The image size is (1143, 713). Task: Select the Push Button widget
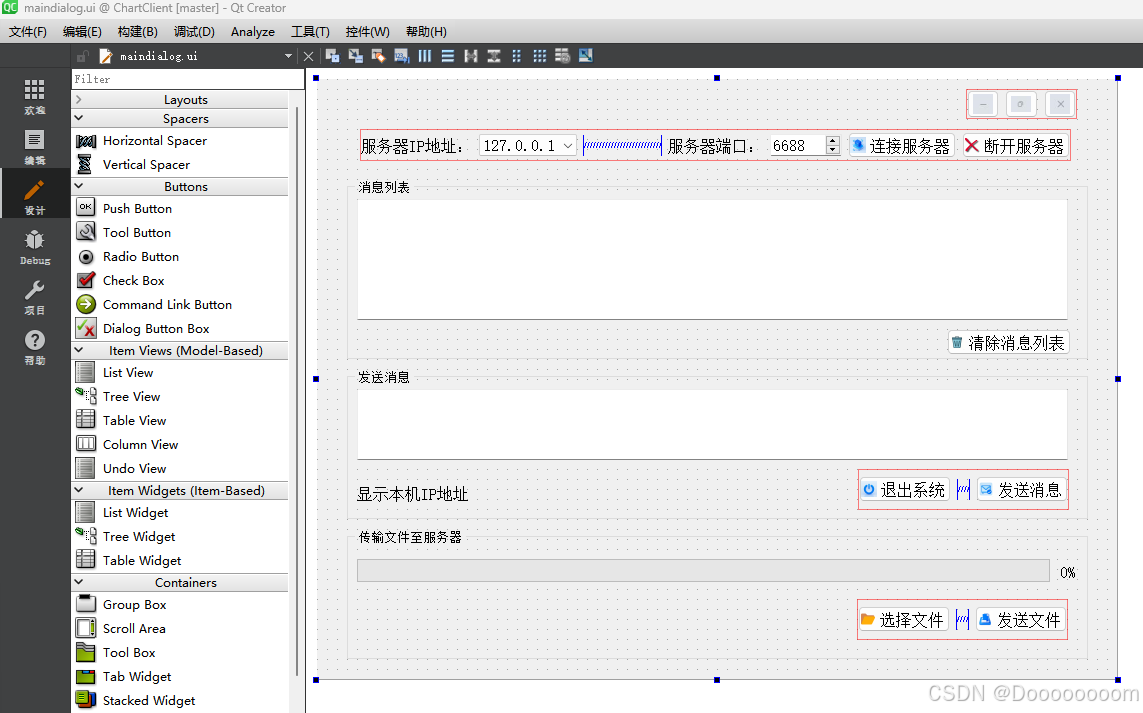tap(137, 208)
